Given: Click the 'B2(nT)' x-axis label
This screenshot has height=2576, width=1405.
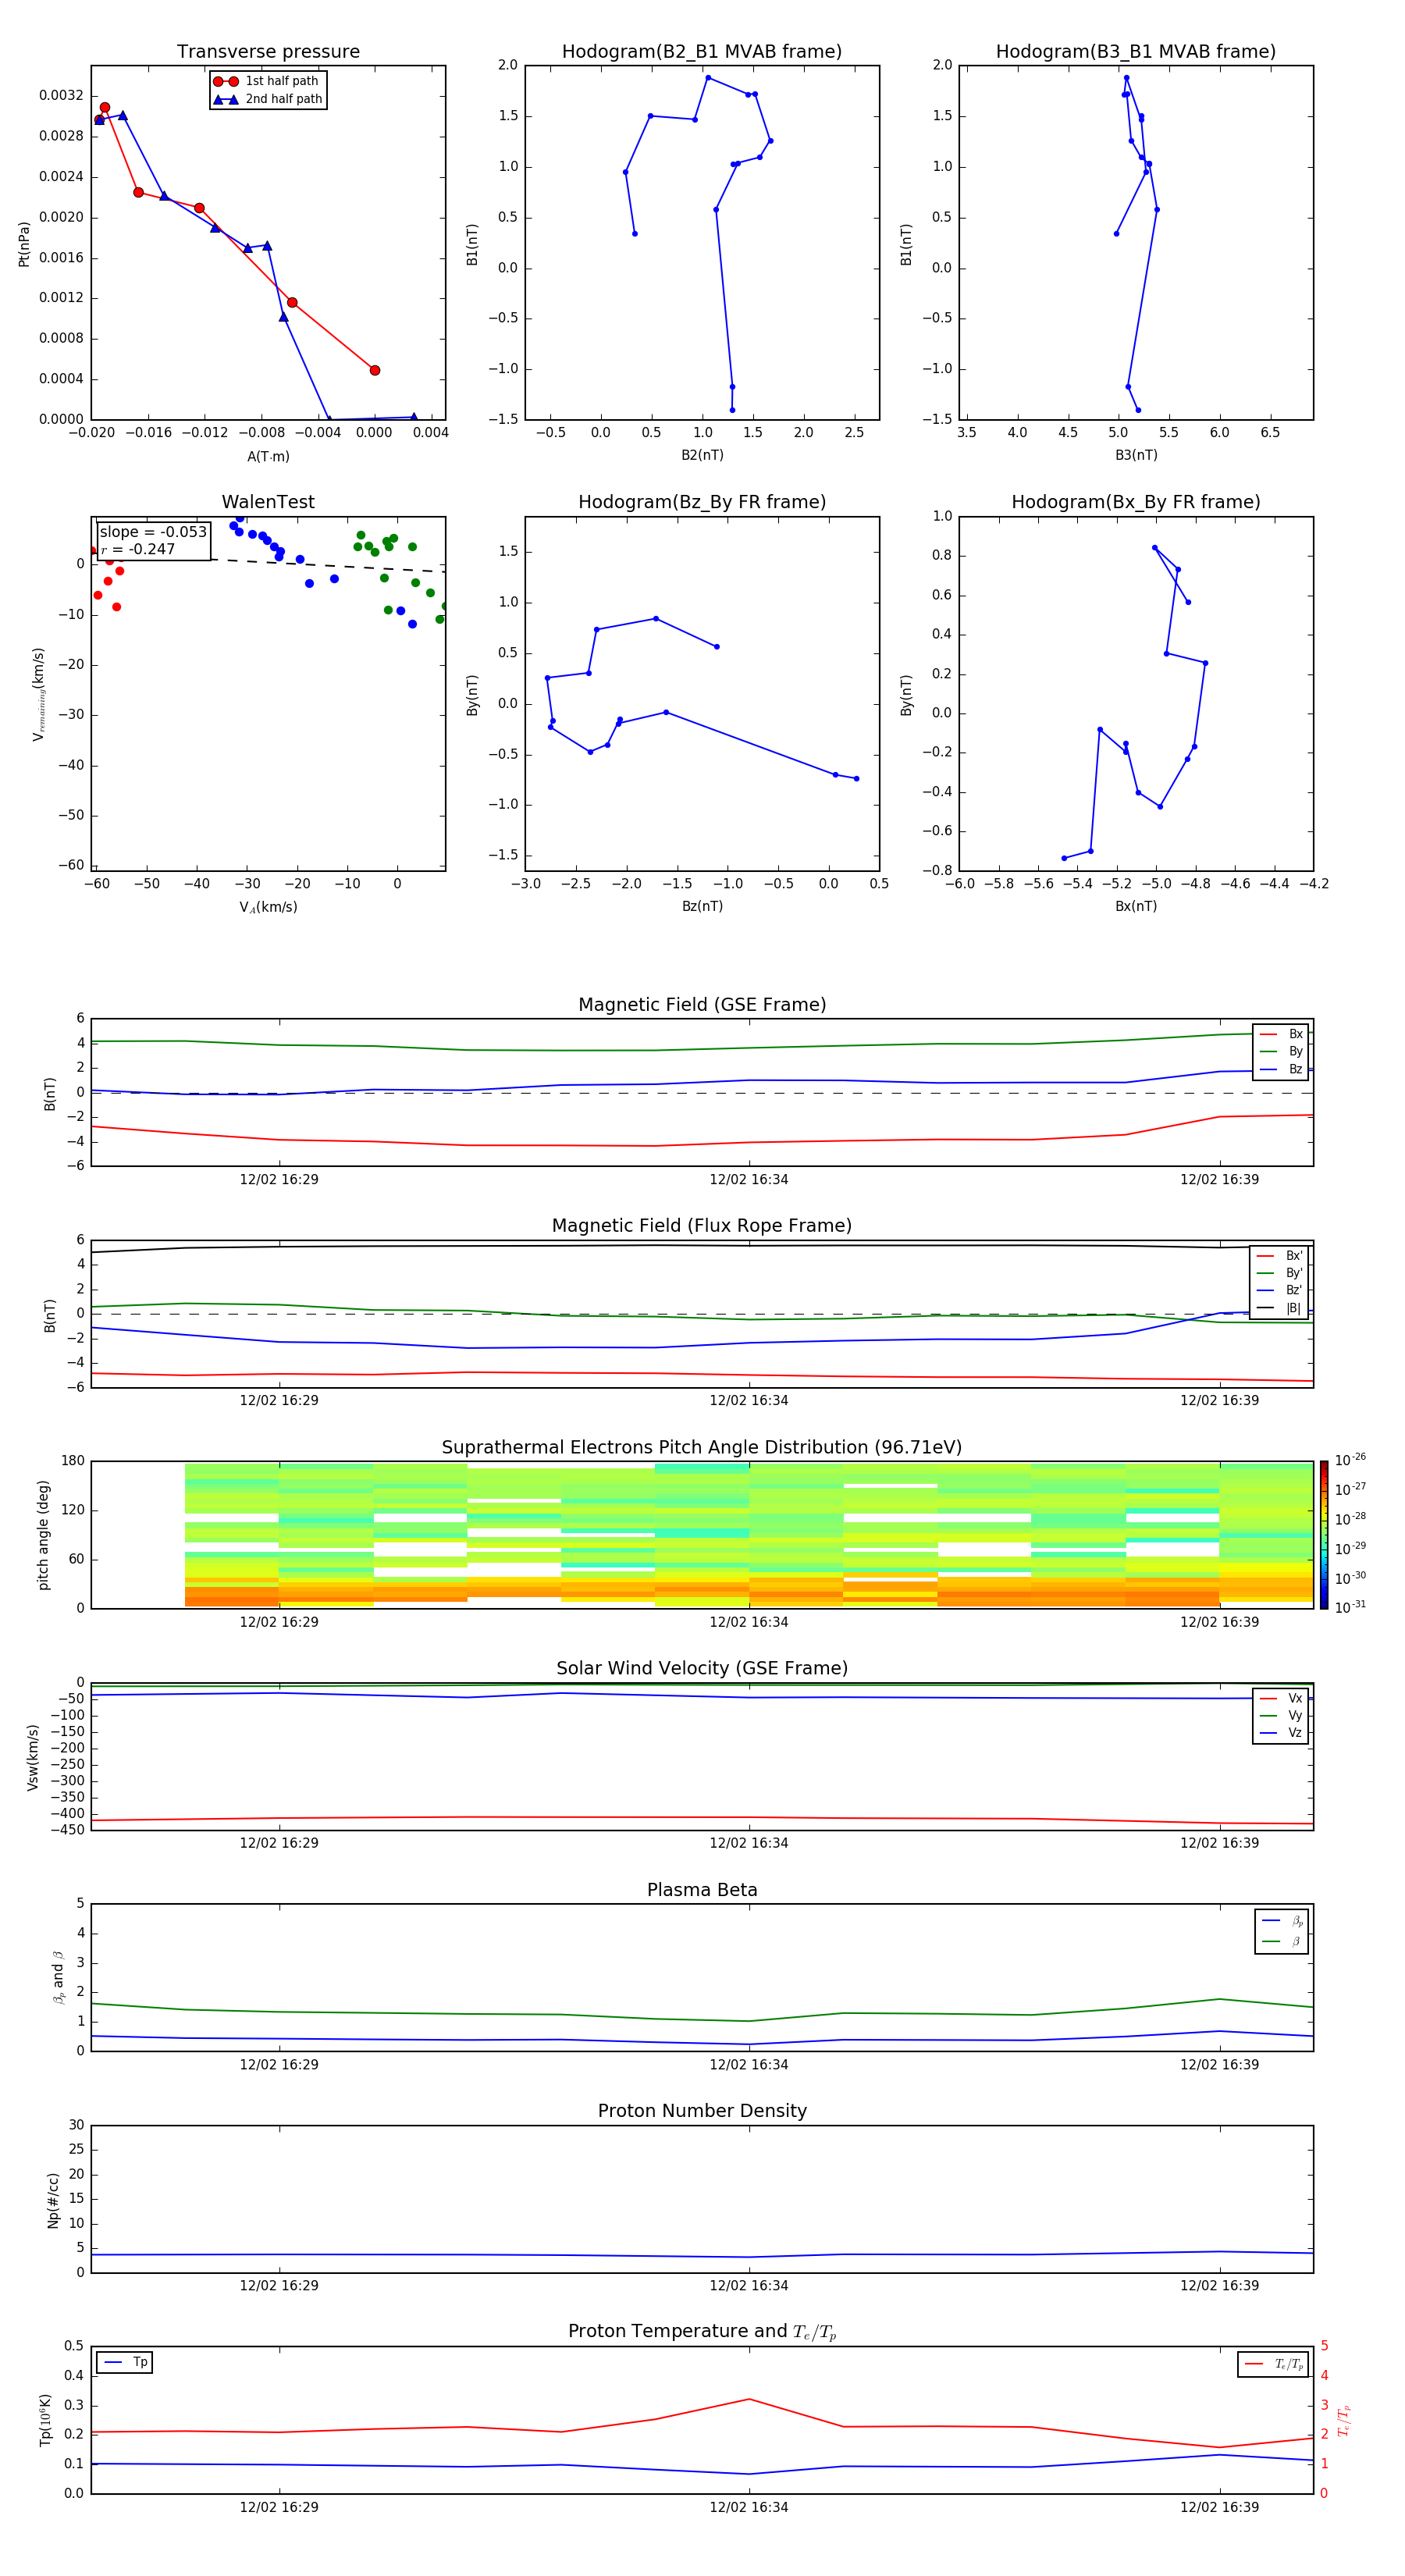Looking at the screenshot, I should click(702, 455).
